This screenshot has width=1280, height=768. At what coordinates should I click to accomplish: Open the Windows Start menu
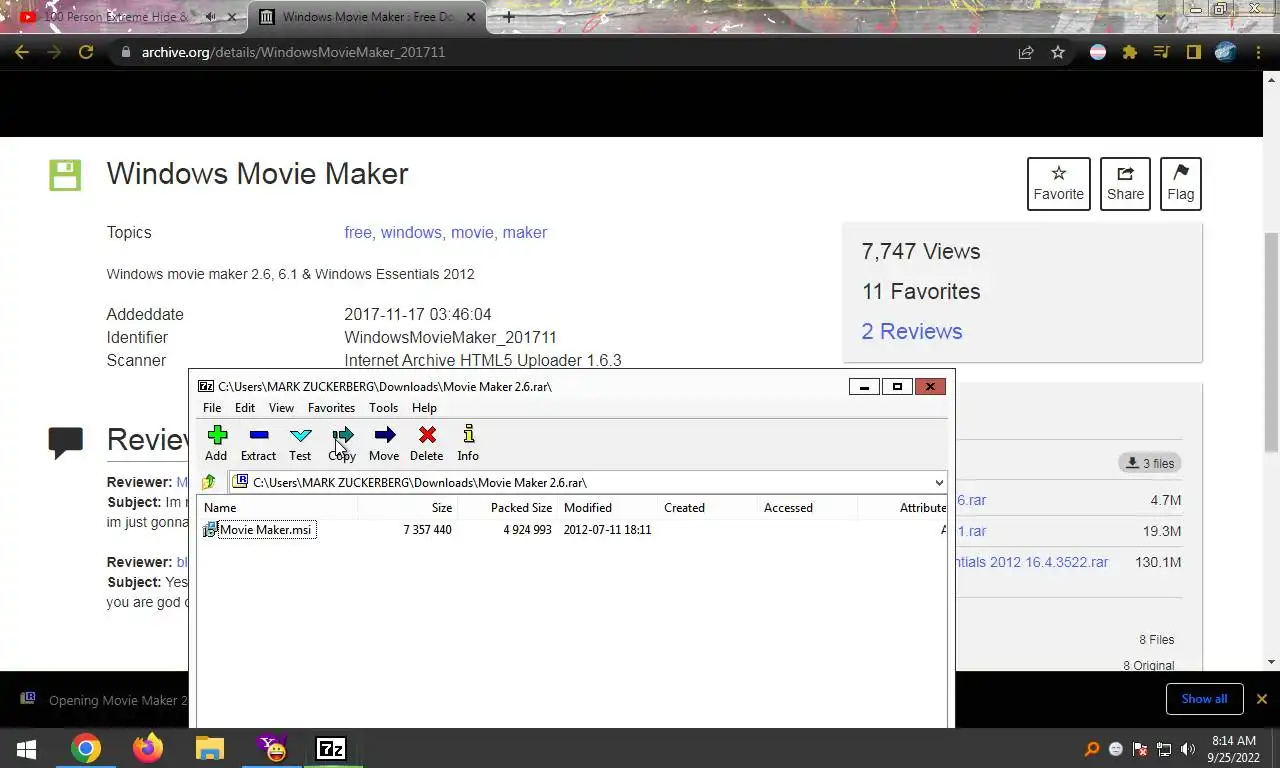click(x=27, y=748)
